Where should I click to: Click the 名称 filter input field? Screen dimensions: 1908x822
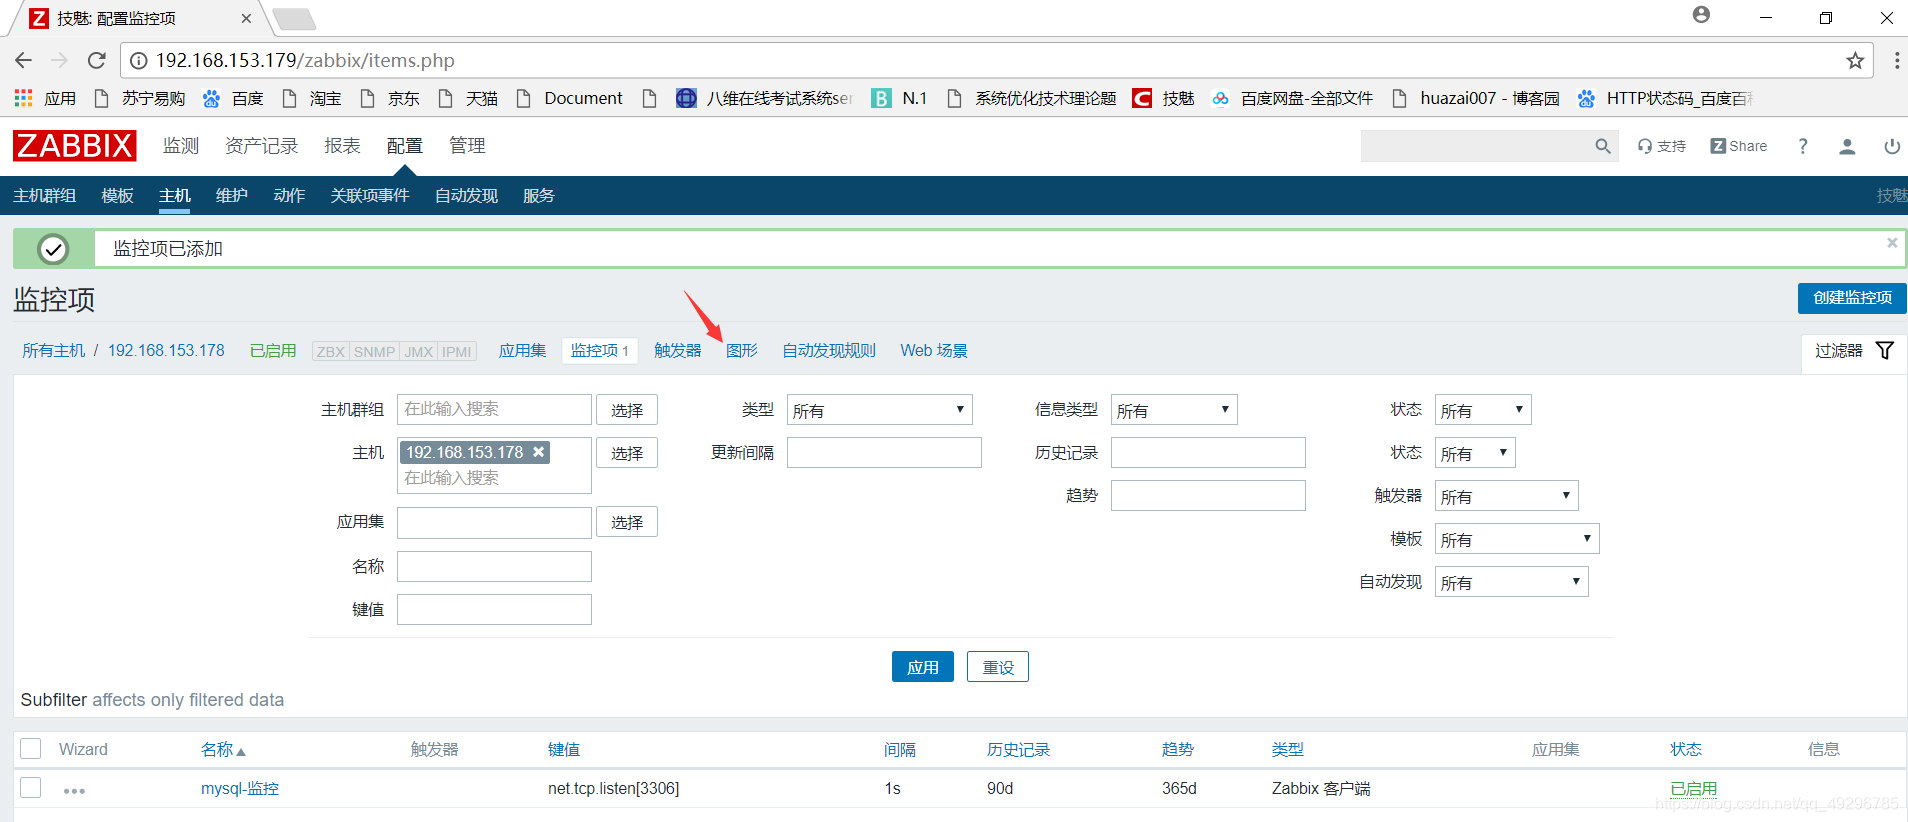[494, 566]
